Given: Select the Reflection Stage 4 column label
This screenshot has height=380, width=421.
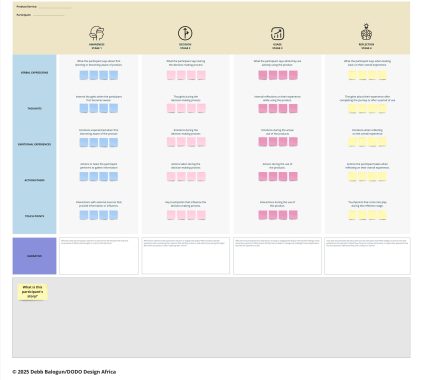Looking at the screenshot, I should pos(366,46).
